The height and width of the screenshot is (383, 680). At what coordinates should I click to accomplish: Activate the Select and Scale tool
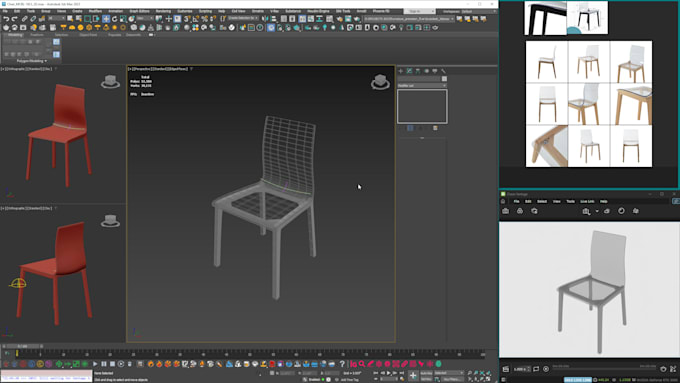pyautogui.click(x=123, y=19)
